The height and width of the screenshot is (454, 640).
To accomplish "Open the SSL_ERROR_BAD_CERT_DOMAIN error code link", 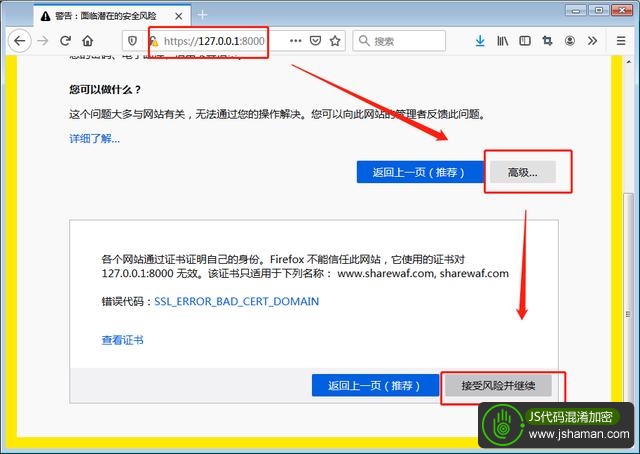I will (237, 301).
